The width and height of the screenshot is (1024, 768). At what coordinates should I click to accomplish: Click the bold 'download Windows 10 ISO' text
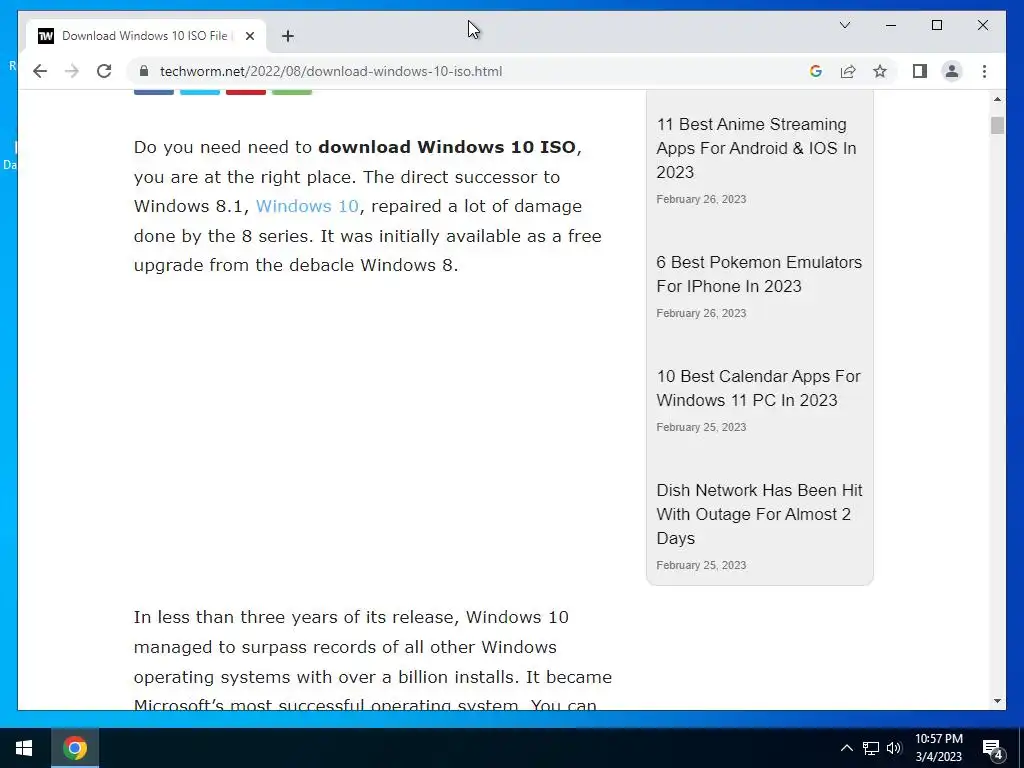[447, 147]
